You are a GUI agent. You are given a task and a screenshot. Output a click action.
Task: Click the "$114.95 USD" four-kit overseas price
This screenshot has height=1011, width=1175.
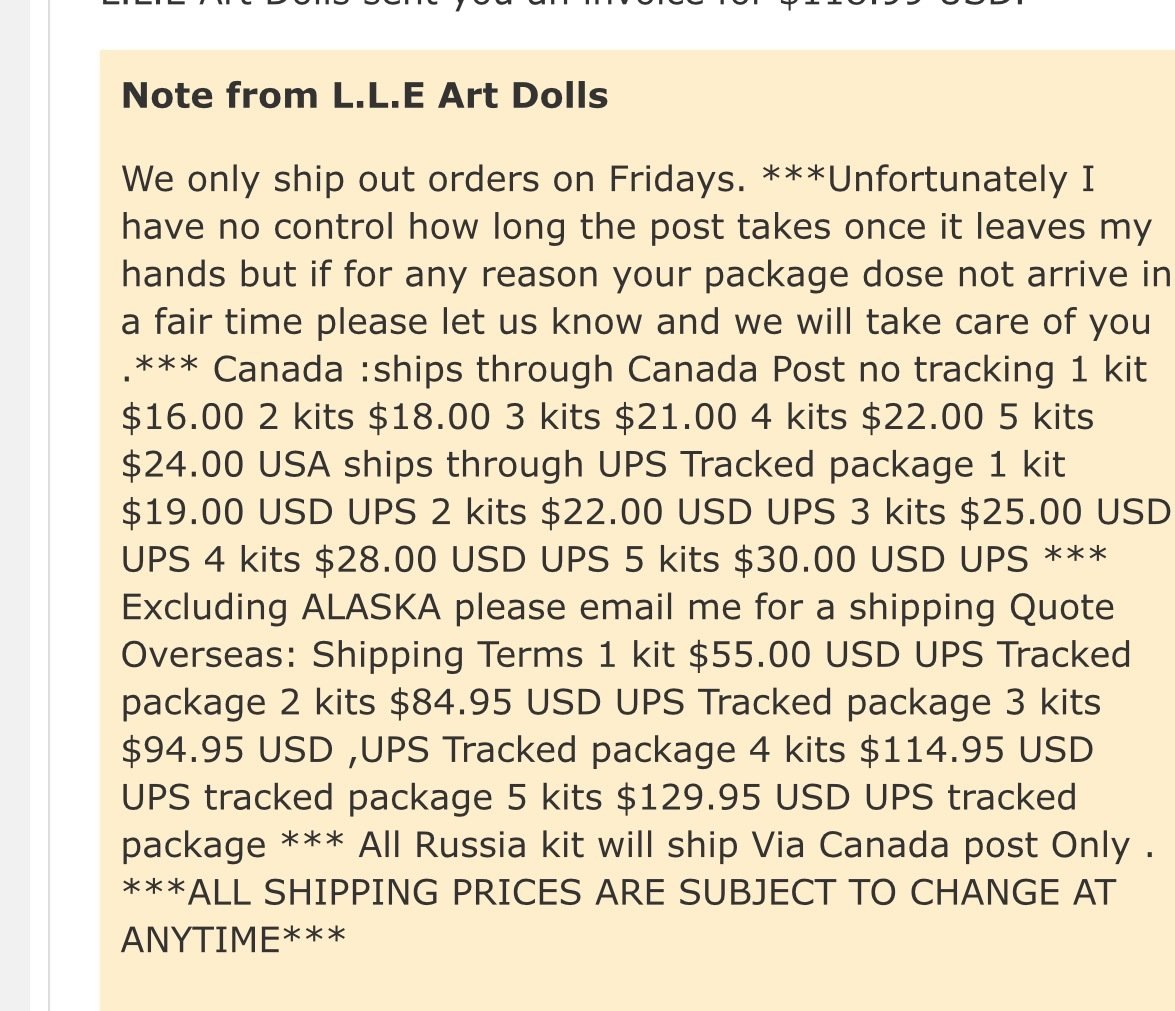(x=976, y=750)
